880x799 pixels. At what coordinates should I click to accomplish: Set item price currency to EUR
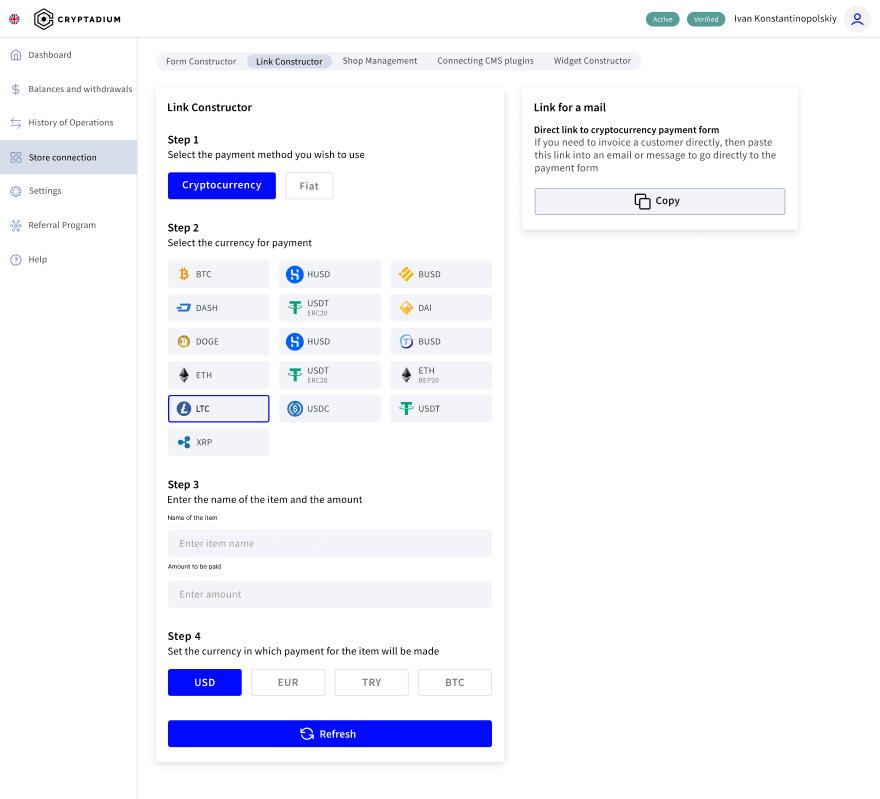[288, 683]
